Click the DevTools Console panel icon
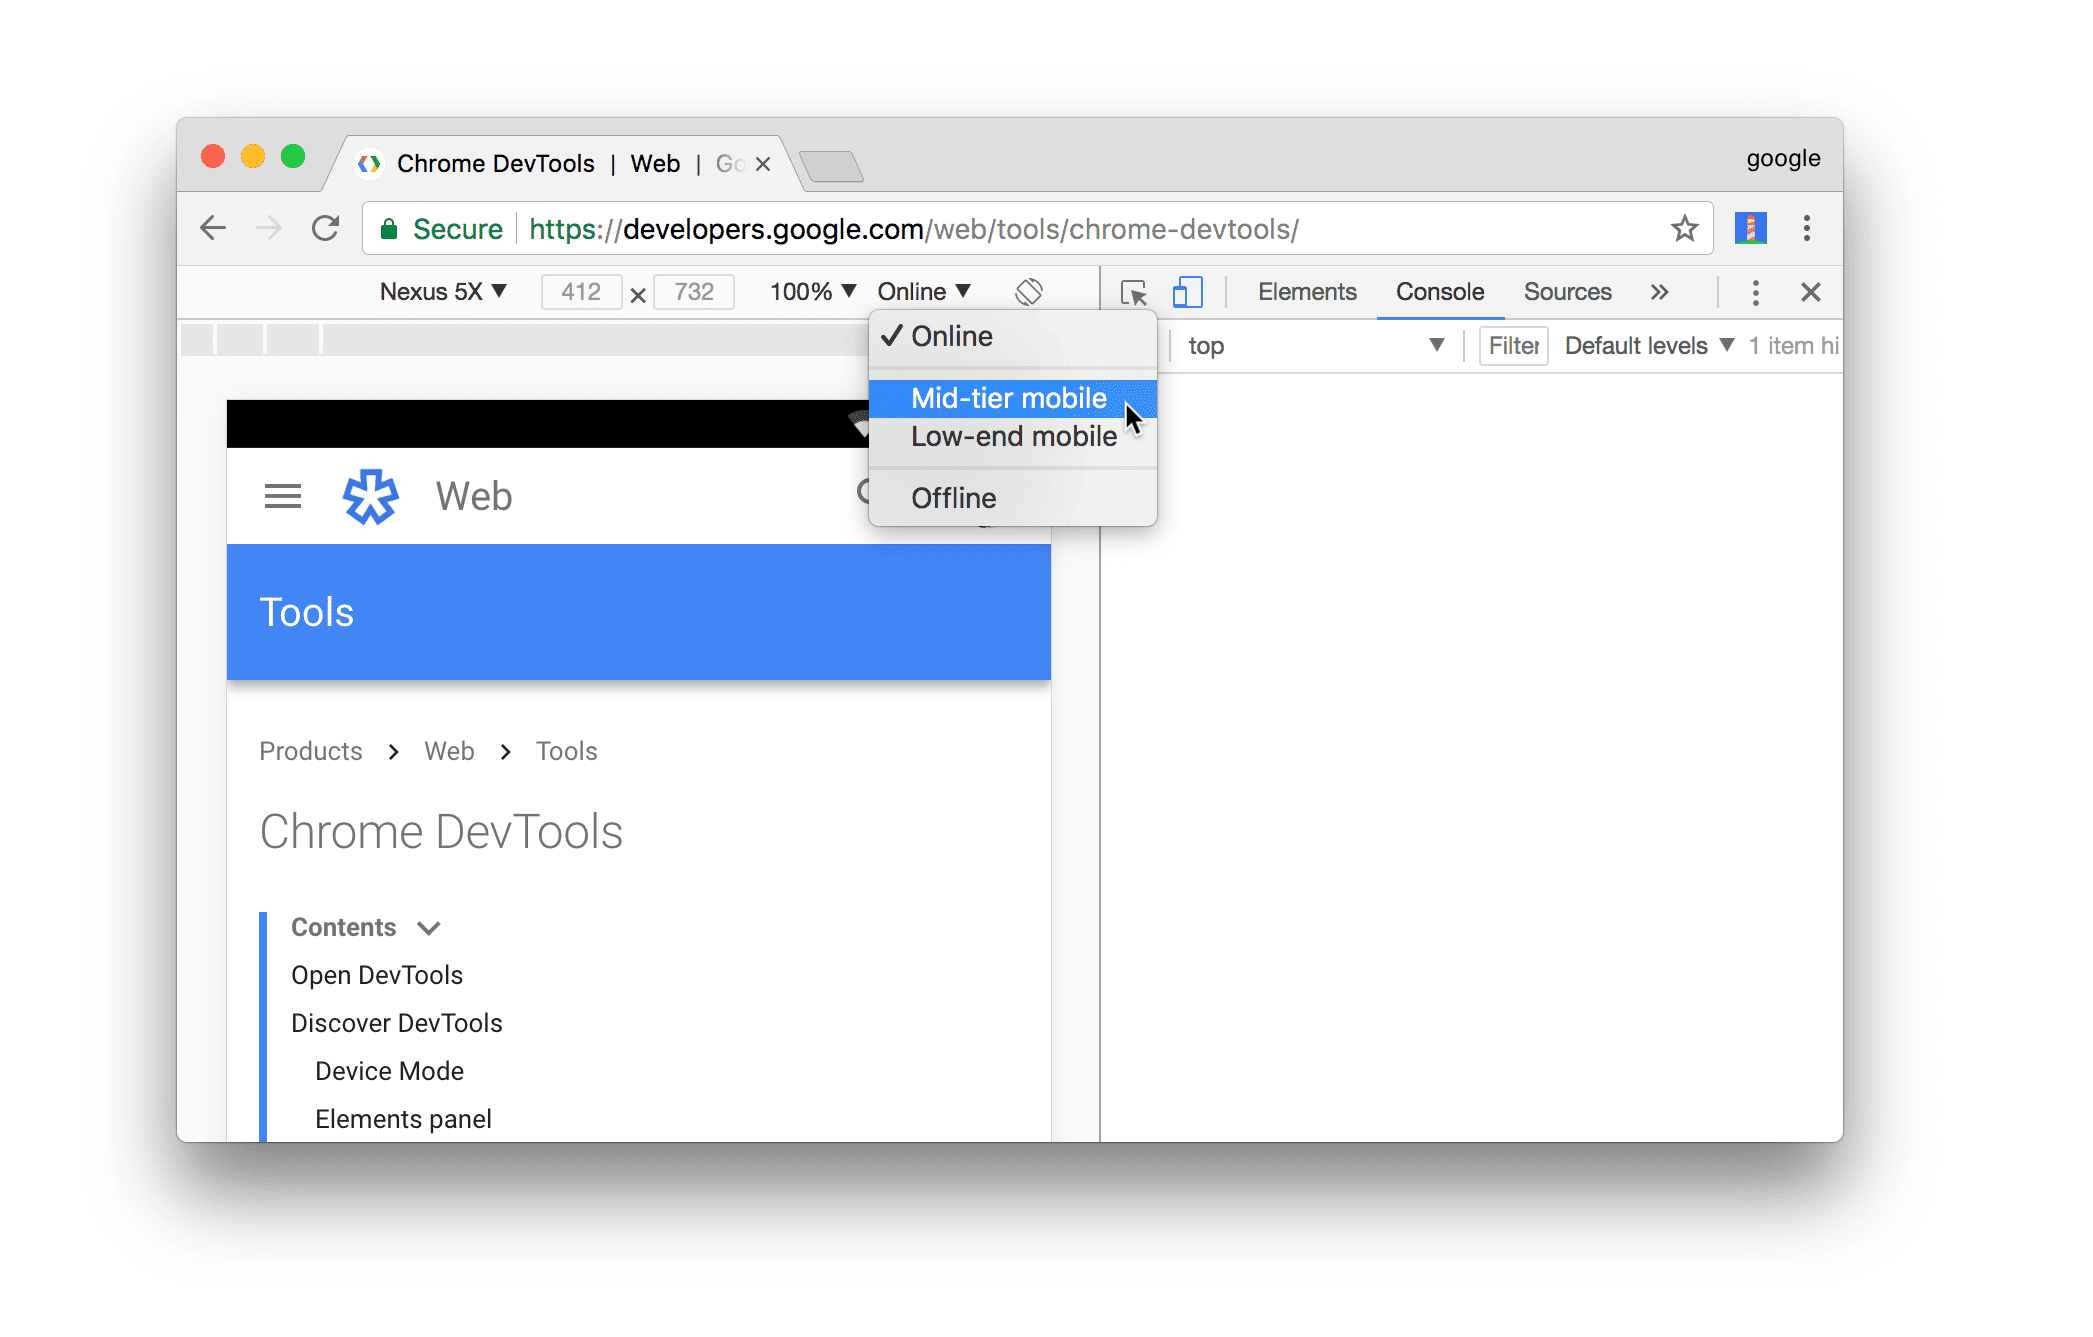Screen dimensions: 2093x1337 pyautogui.click(x=1440, y=292)
